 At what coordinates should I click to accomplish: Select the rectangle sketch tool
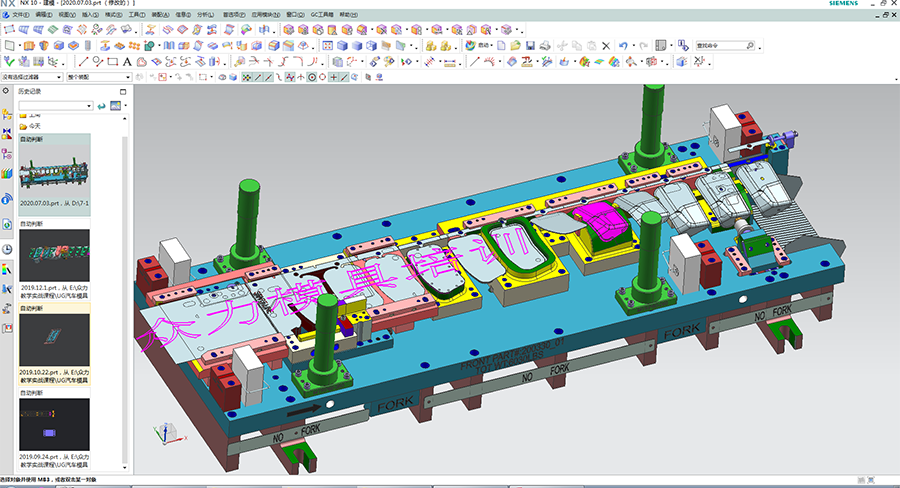(x=112, y=62)
